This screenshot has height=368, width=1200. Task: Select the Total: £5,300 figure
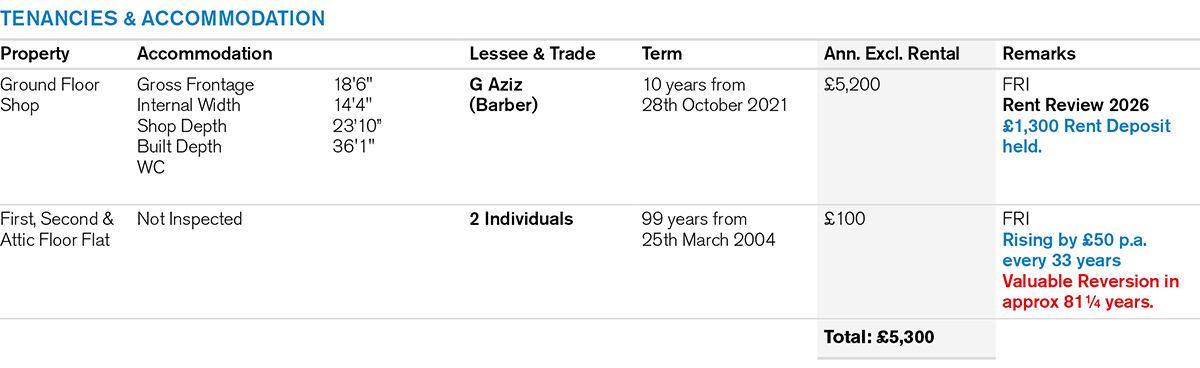tap(879, 338)
